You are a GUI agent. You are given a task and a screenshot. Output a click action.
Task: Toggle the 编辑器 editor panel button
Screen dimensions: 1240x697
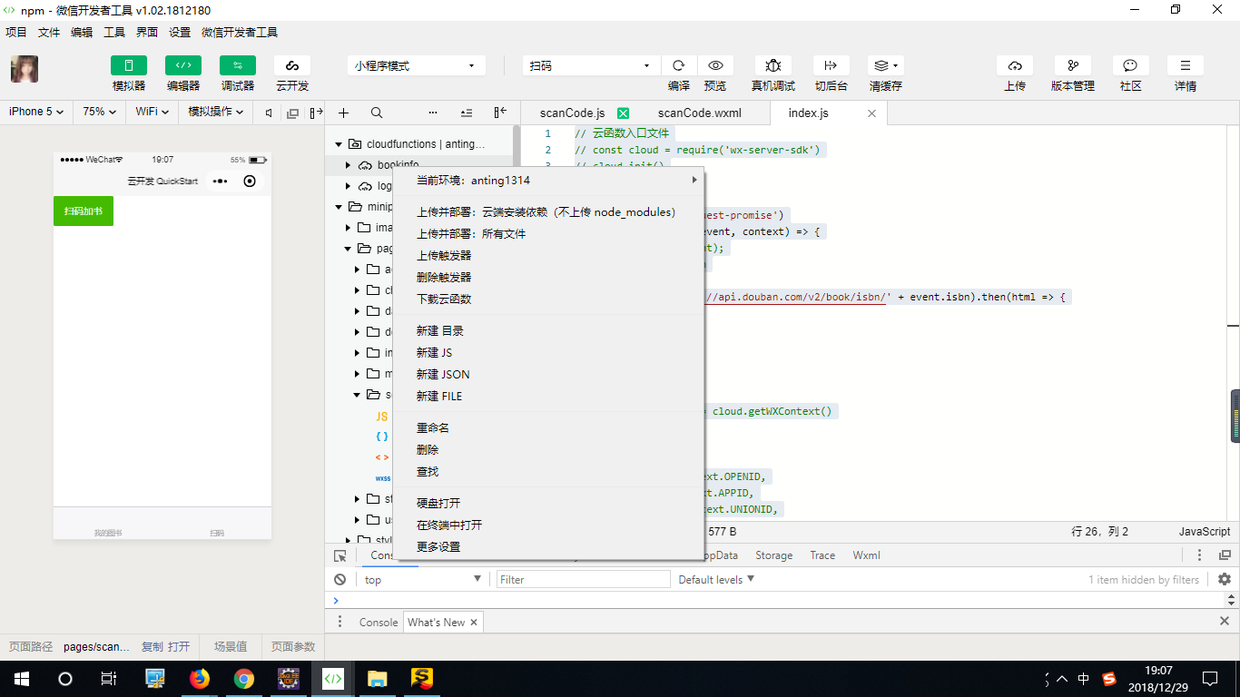pyautogui.click(x=183, y=65)
